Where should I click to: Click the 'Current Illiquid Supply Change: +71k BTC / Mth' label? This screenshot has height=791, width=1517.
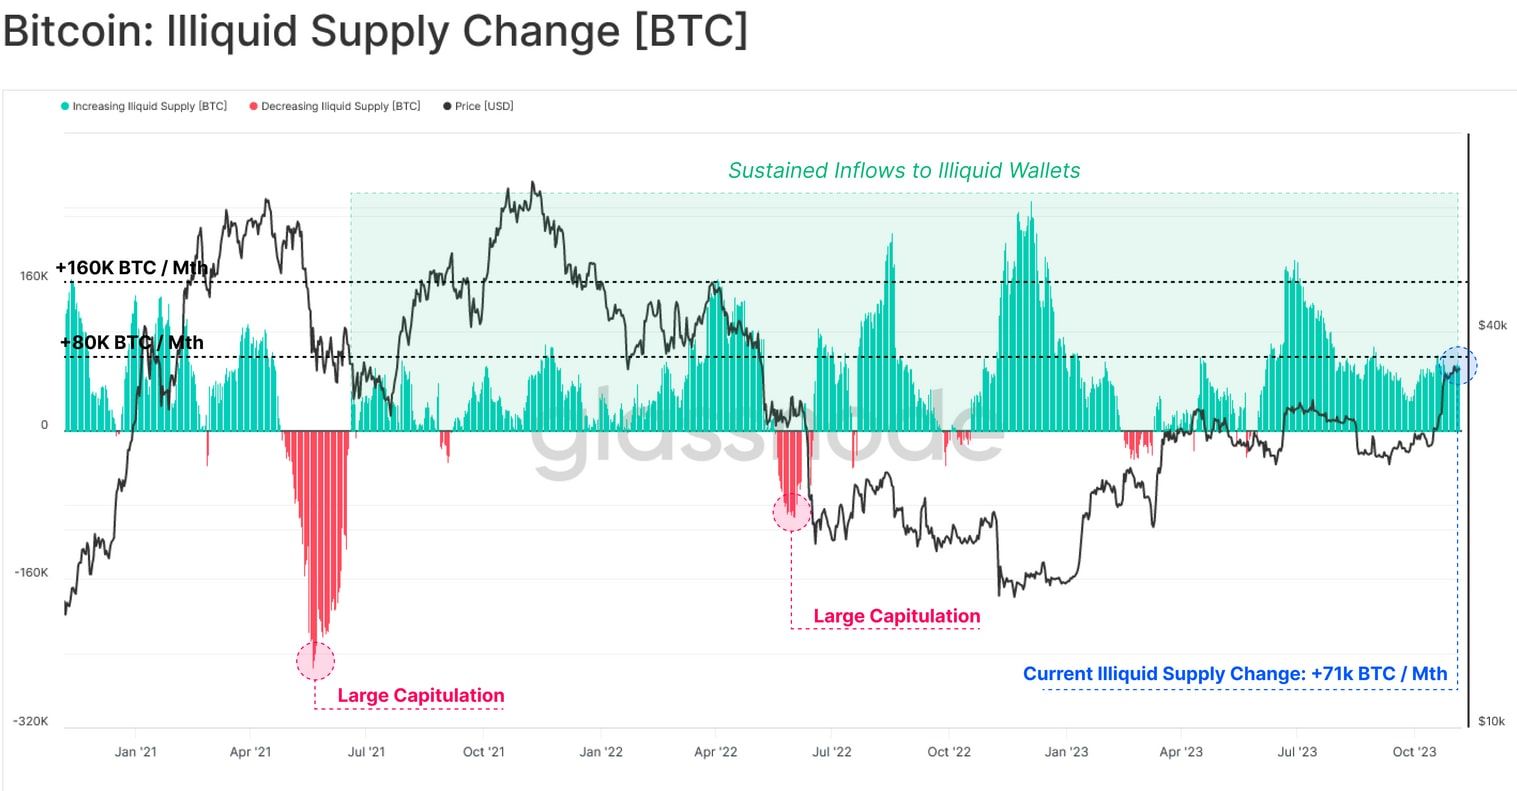[1235, 674]
